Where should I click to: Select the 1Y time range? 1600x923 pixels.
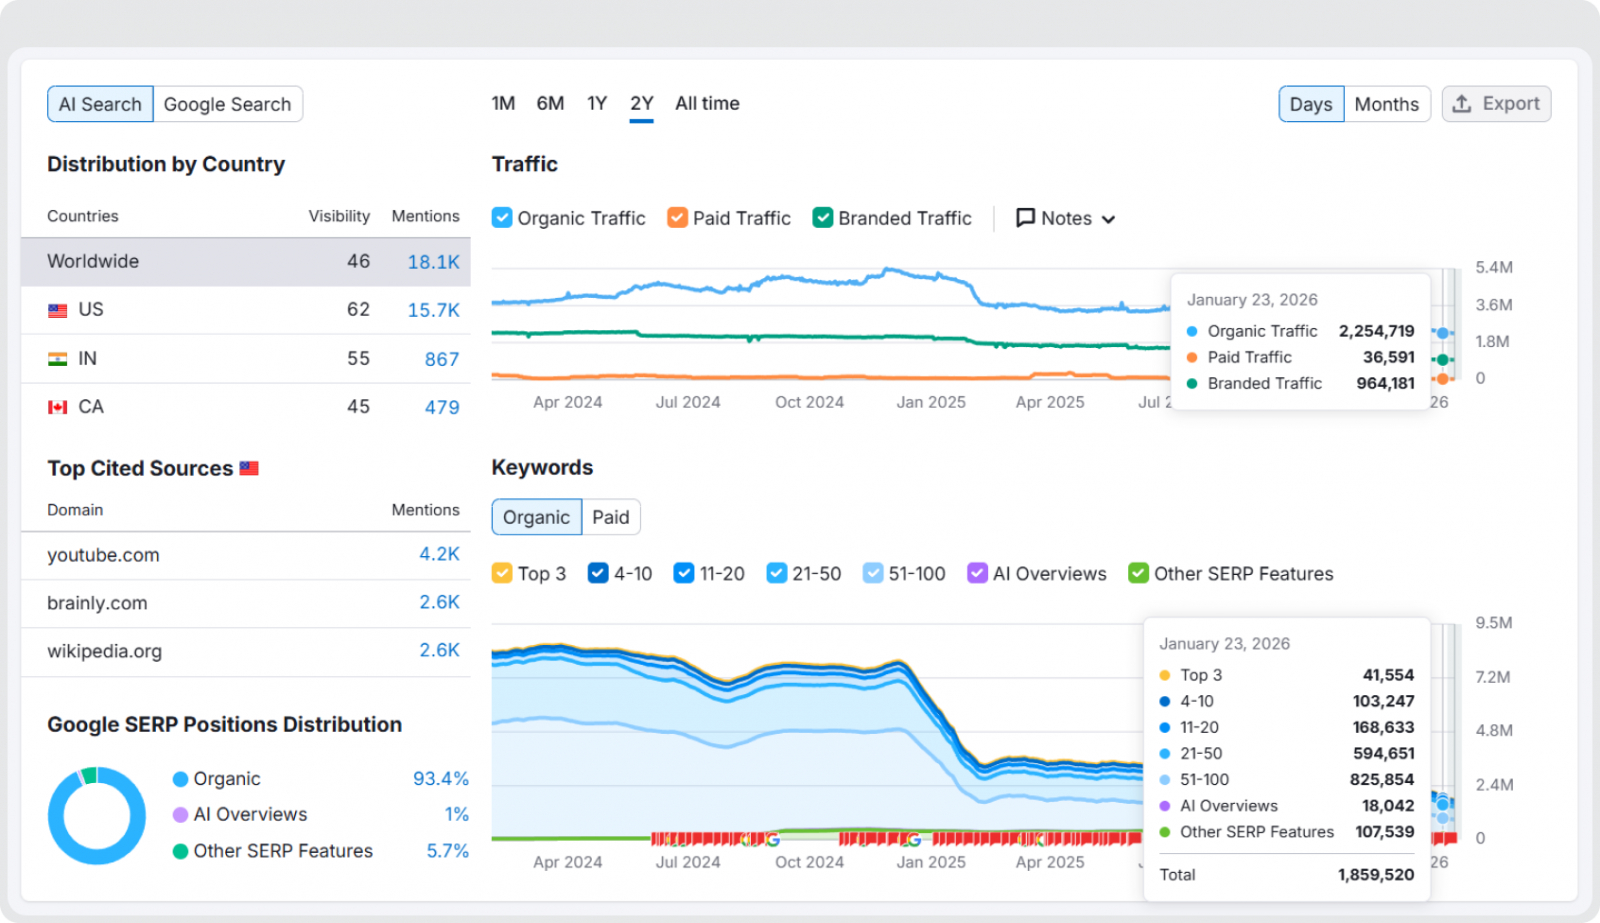pyautogui.click(x=597, y=103)
